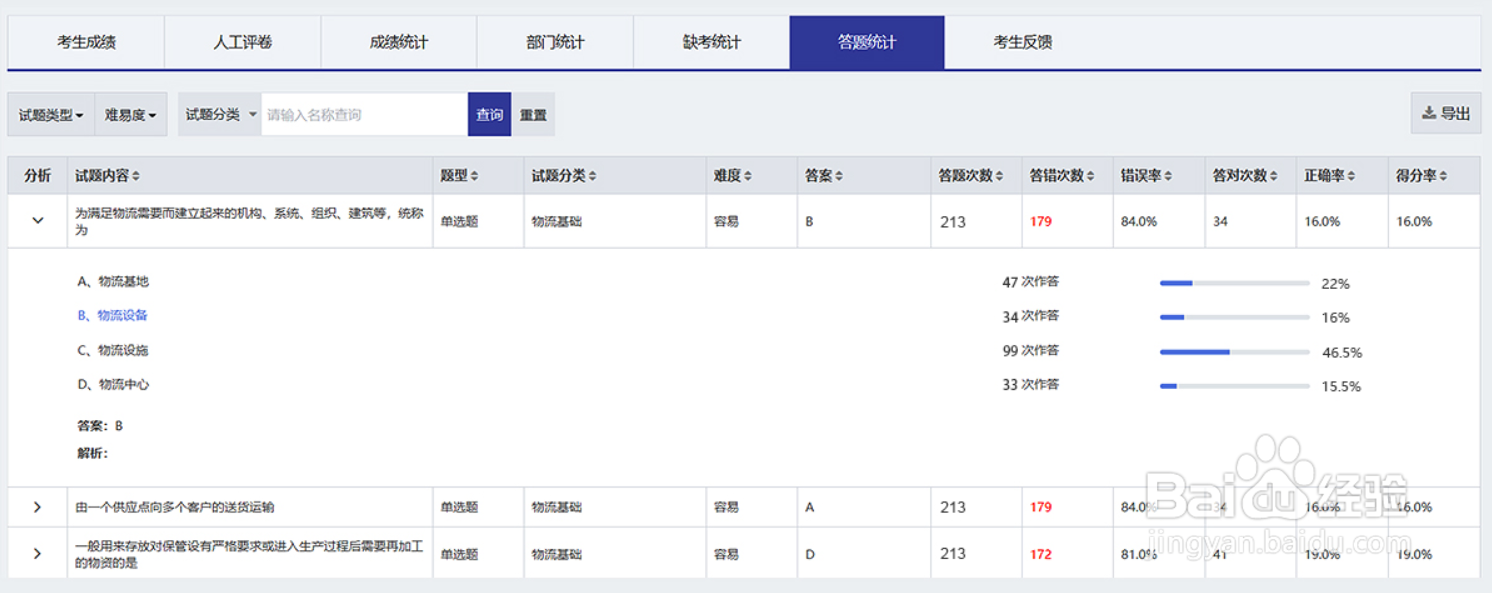Click 得分率 column sort arrows
1492x593 pixels.
pos(1443,176)
